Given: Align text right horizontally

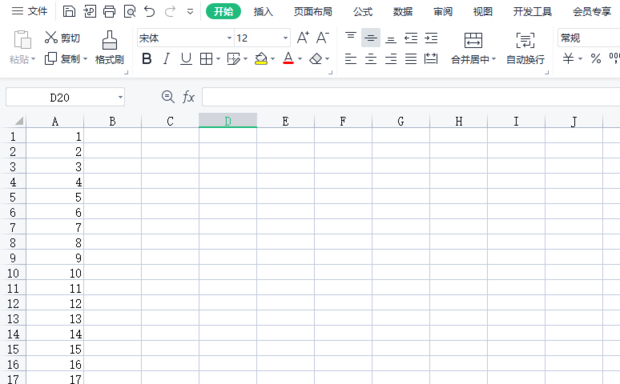Looking at the screenshot, I should pos(391,59).
